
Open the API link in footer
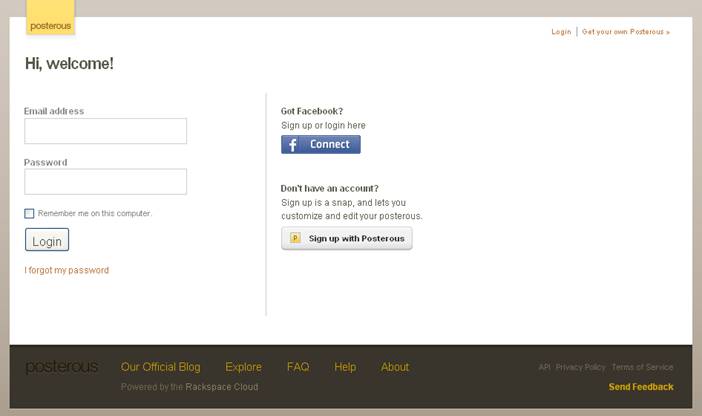(544, 367)
